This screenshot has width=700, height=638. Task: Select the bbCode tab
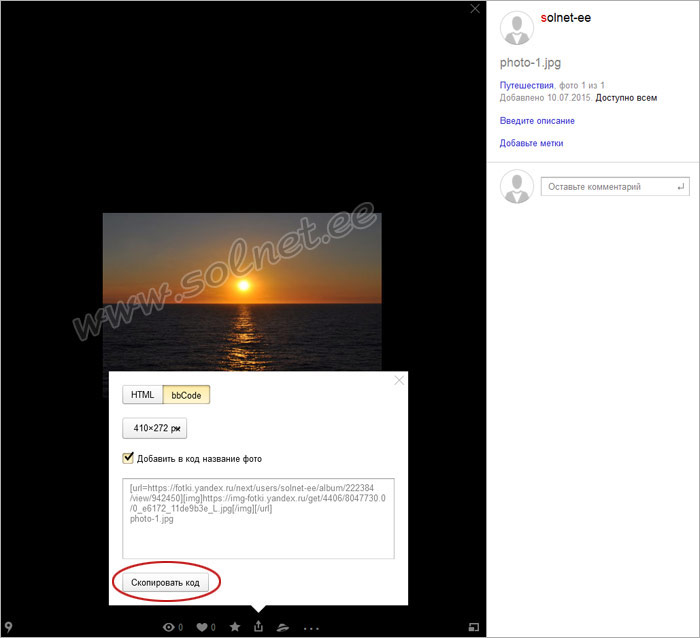click(x=186, y=395)
